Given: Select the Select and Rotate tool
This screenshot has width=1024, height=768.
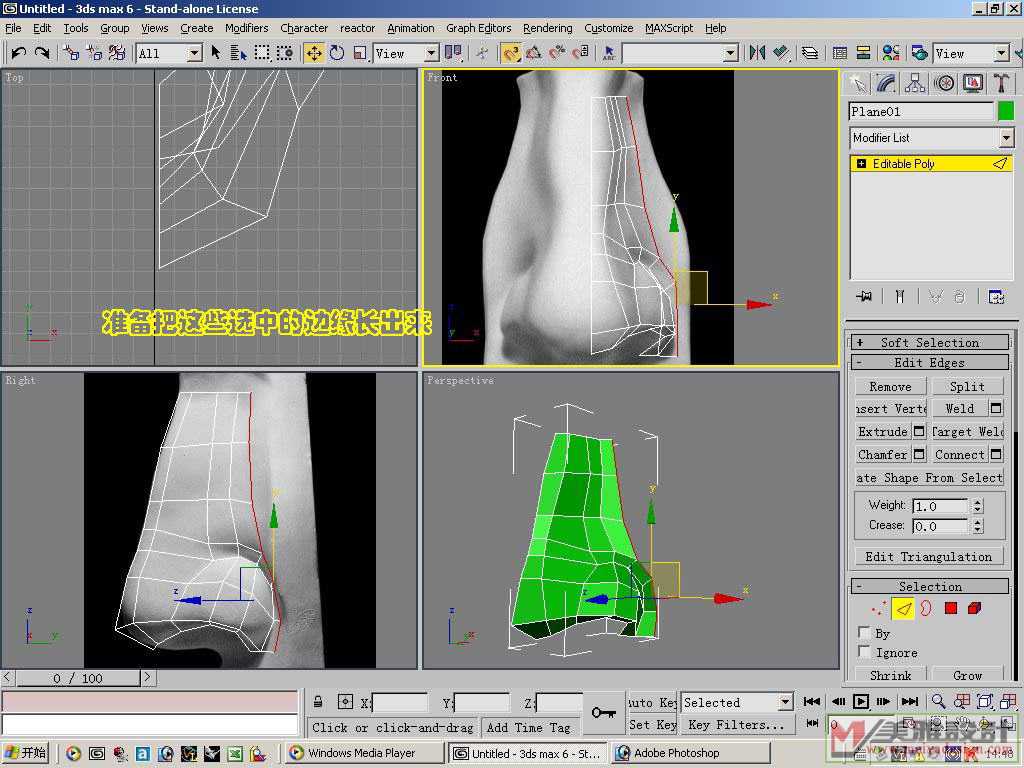Looking at the screenshot, I should click(x=337, y=53).
